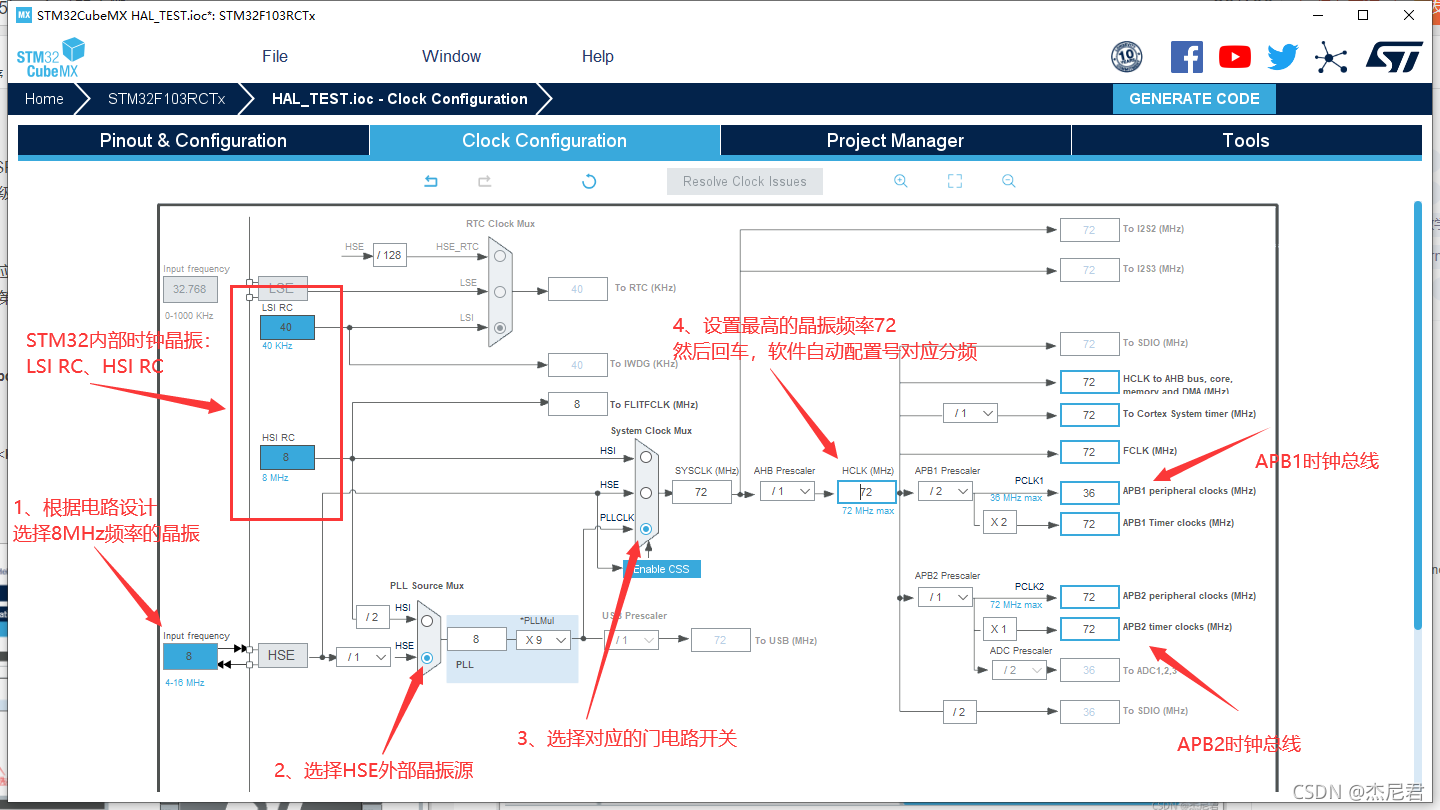Image resolution: width=1440 pixels, height=810 pixels.
Task: Open the HSE /1 prescaler dropdown
Action: tap(363, 657)
